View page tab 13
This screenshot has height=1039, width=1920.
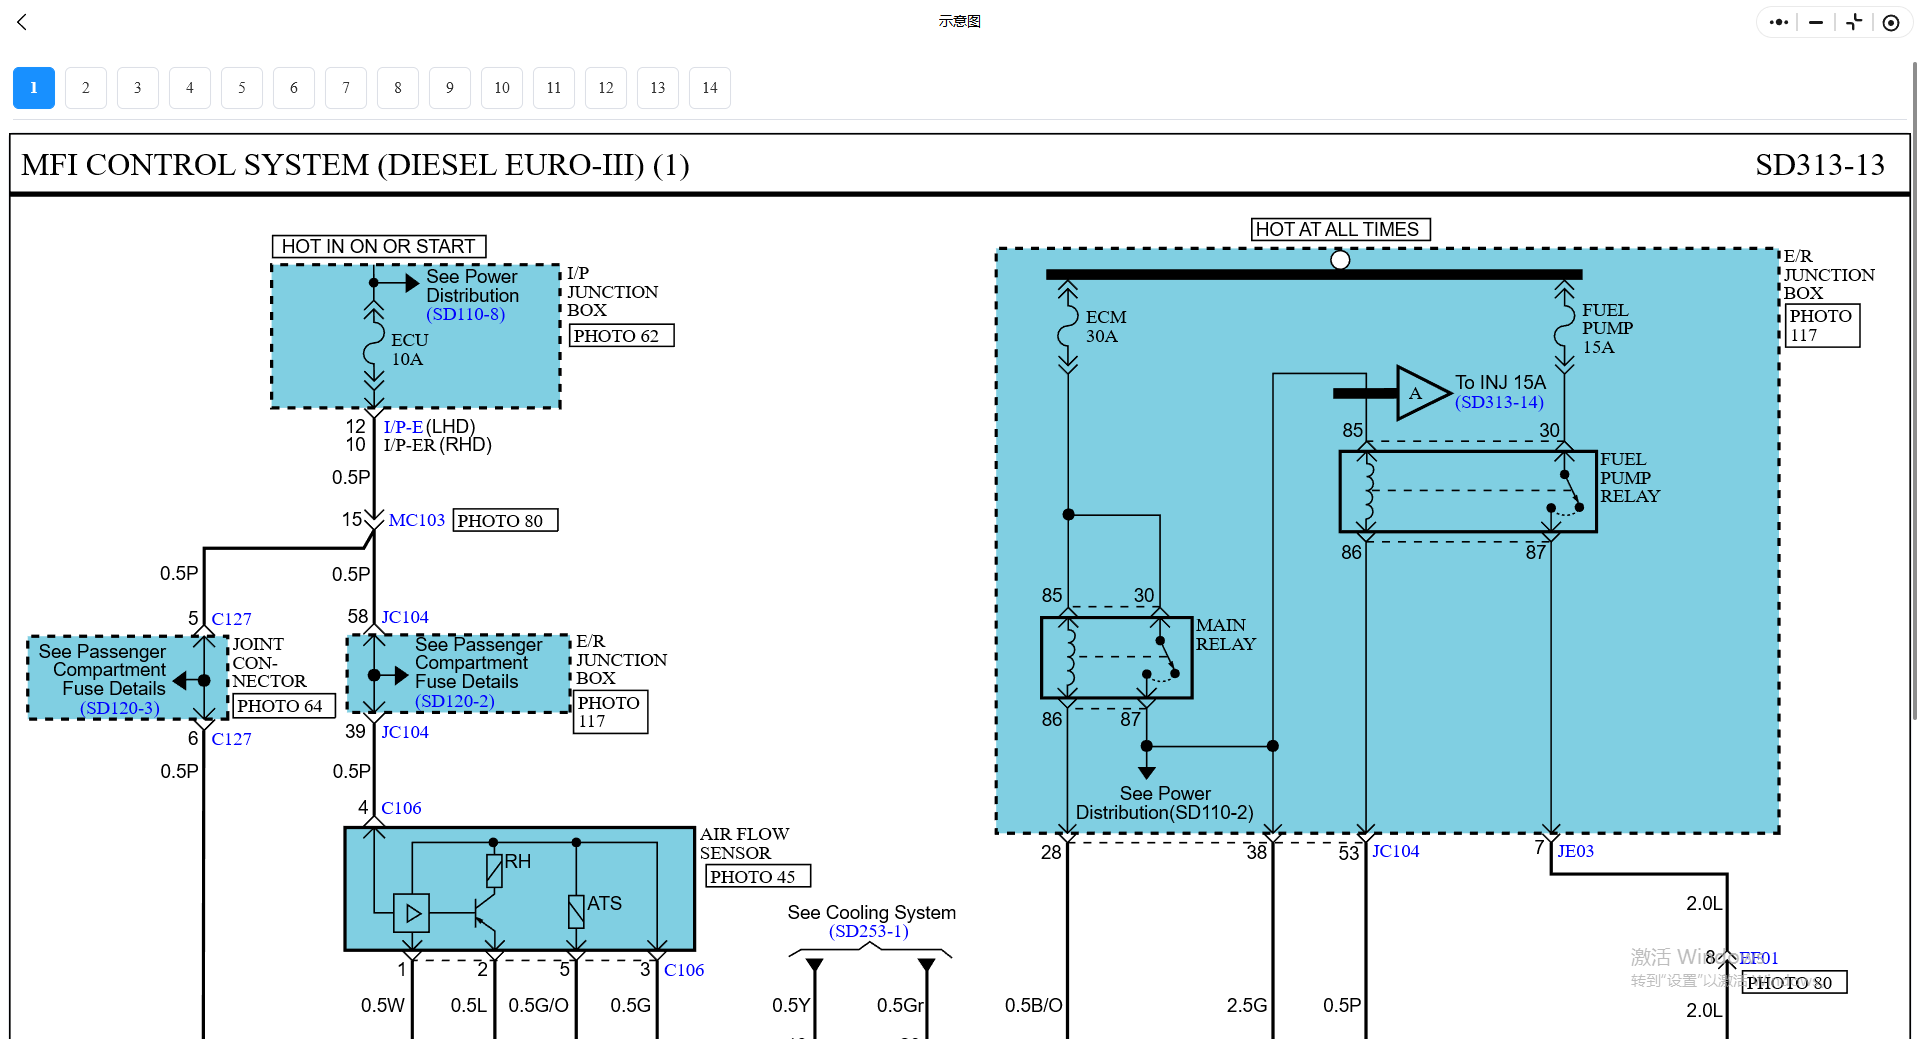658,88
